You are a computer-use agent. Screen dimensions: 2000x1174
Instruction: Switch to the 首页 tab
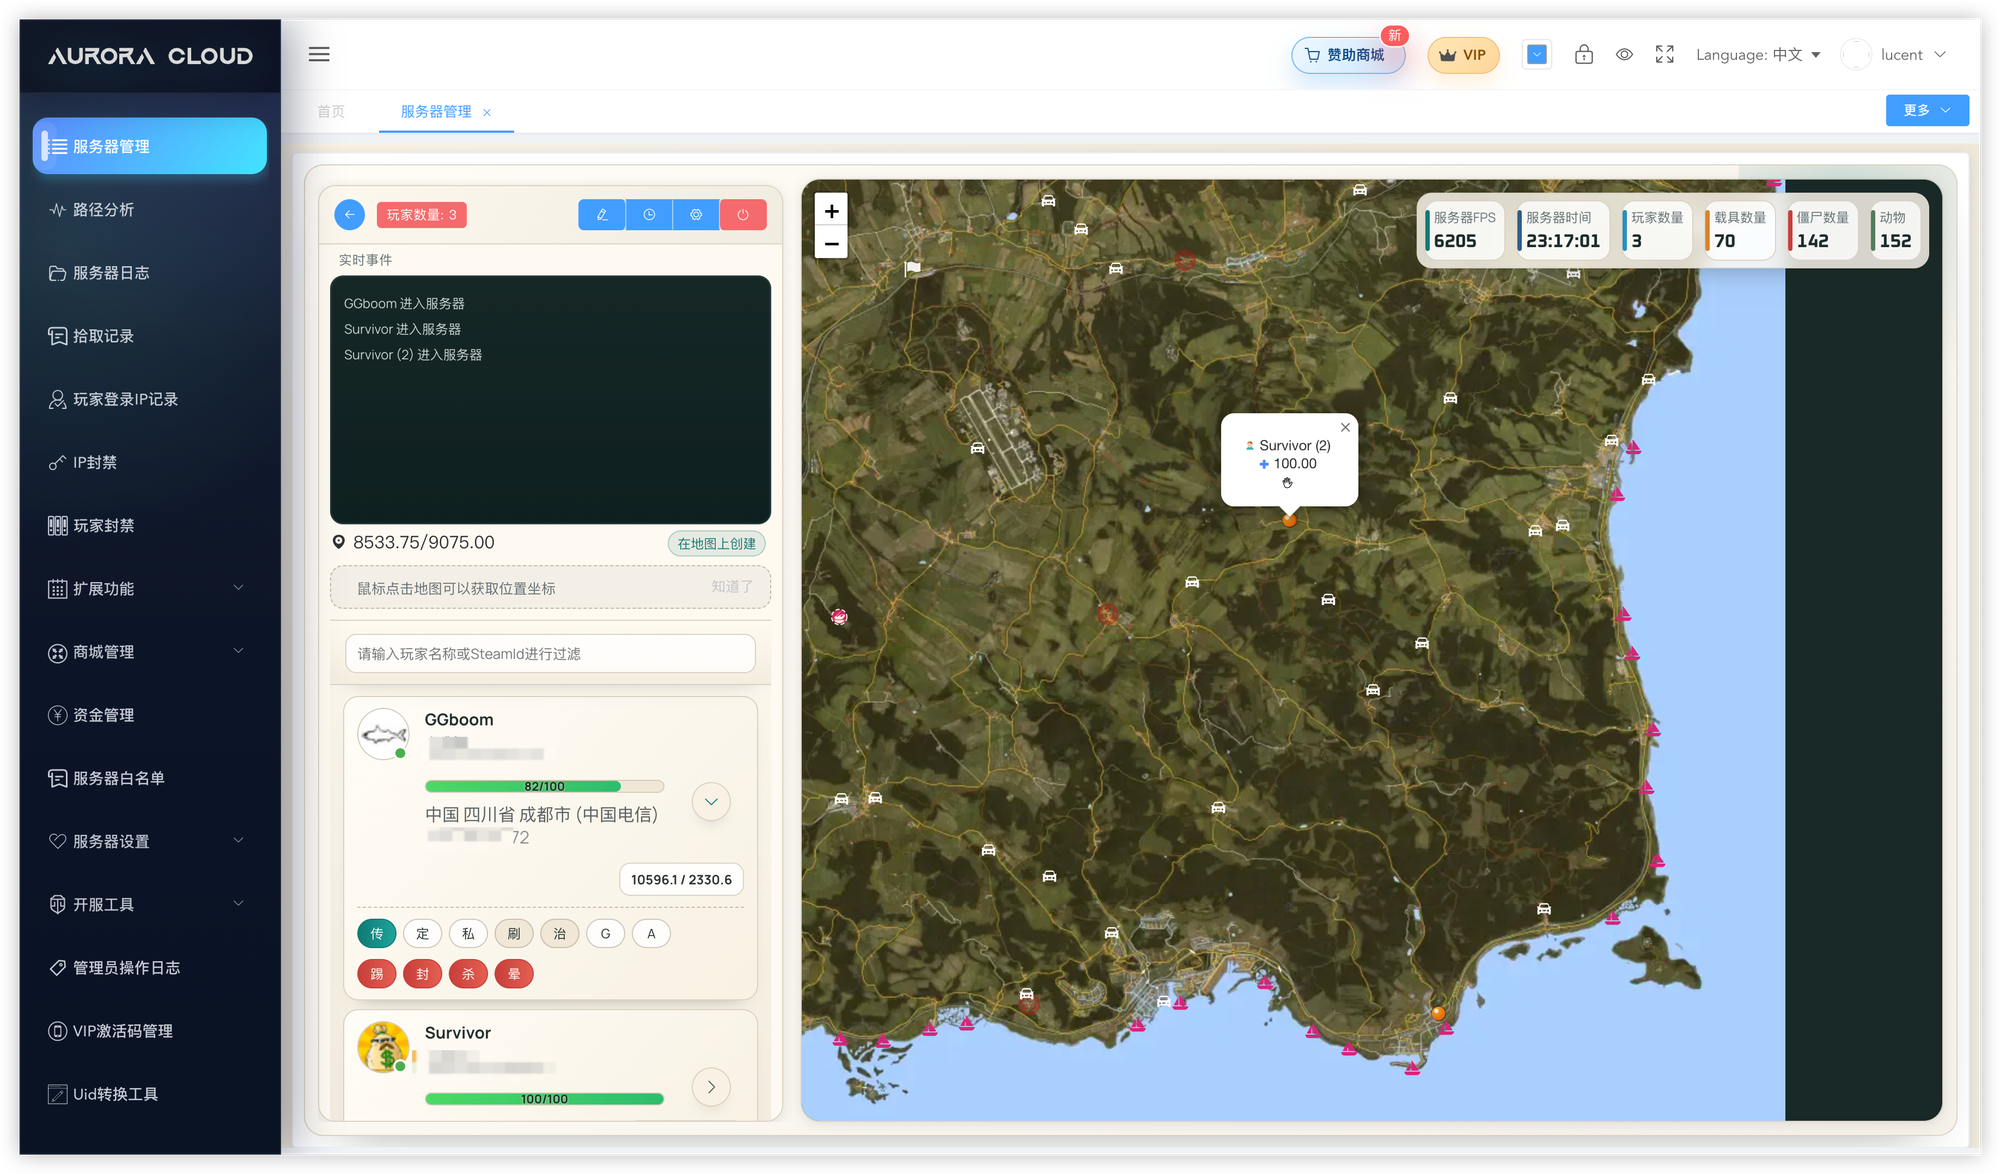[331, 111]
